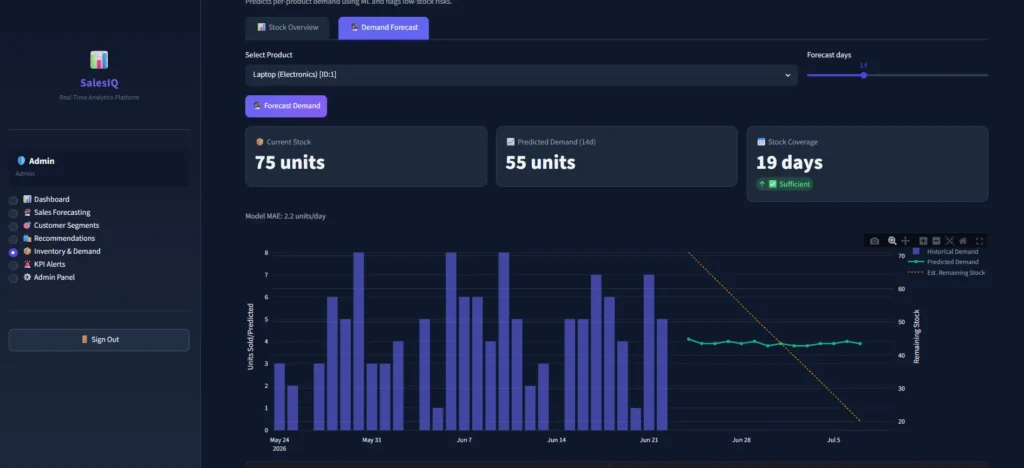
Task: Toggle Predicted Demand legend entry
Action: pyautogui.click(x=943, y=262)
